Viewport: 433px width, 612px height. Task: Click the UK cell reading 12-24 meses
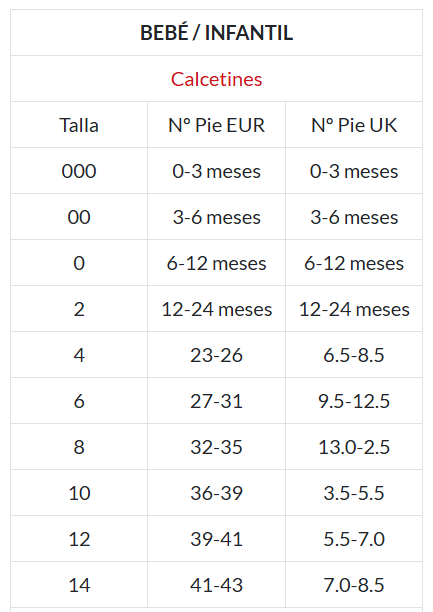[x=354, y=310]
